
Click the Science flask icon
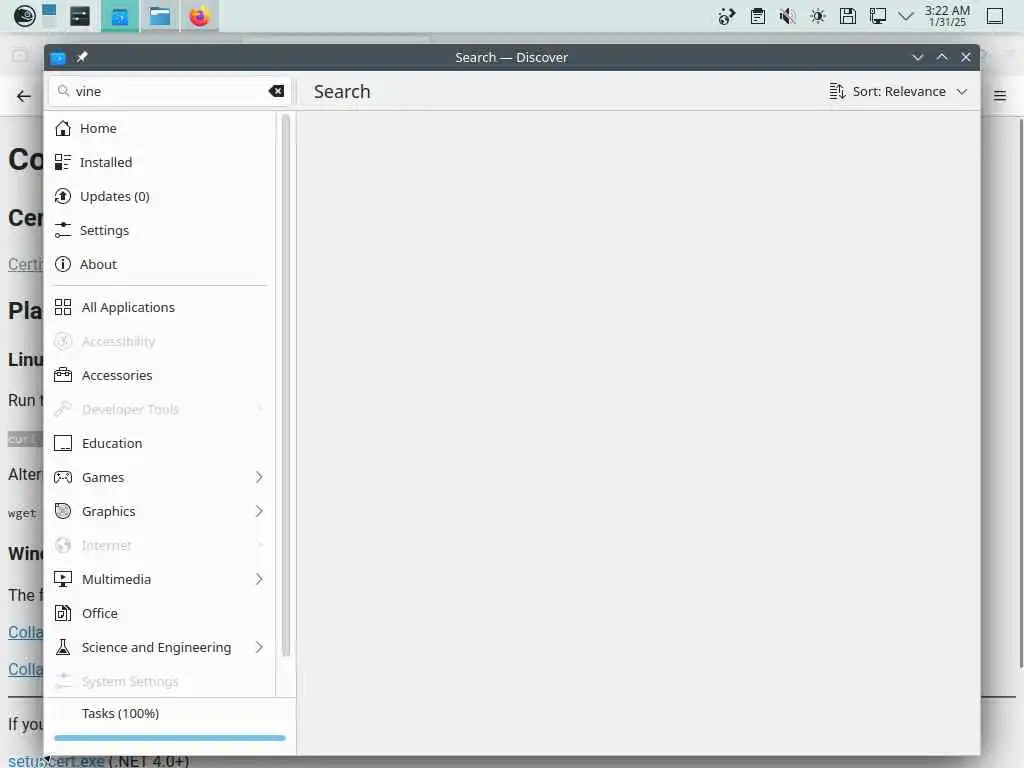point(63,647)
